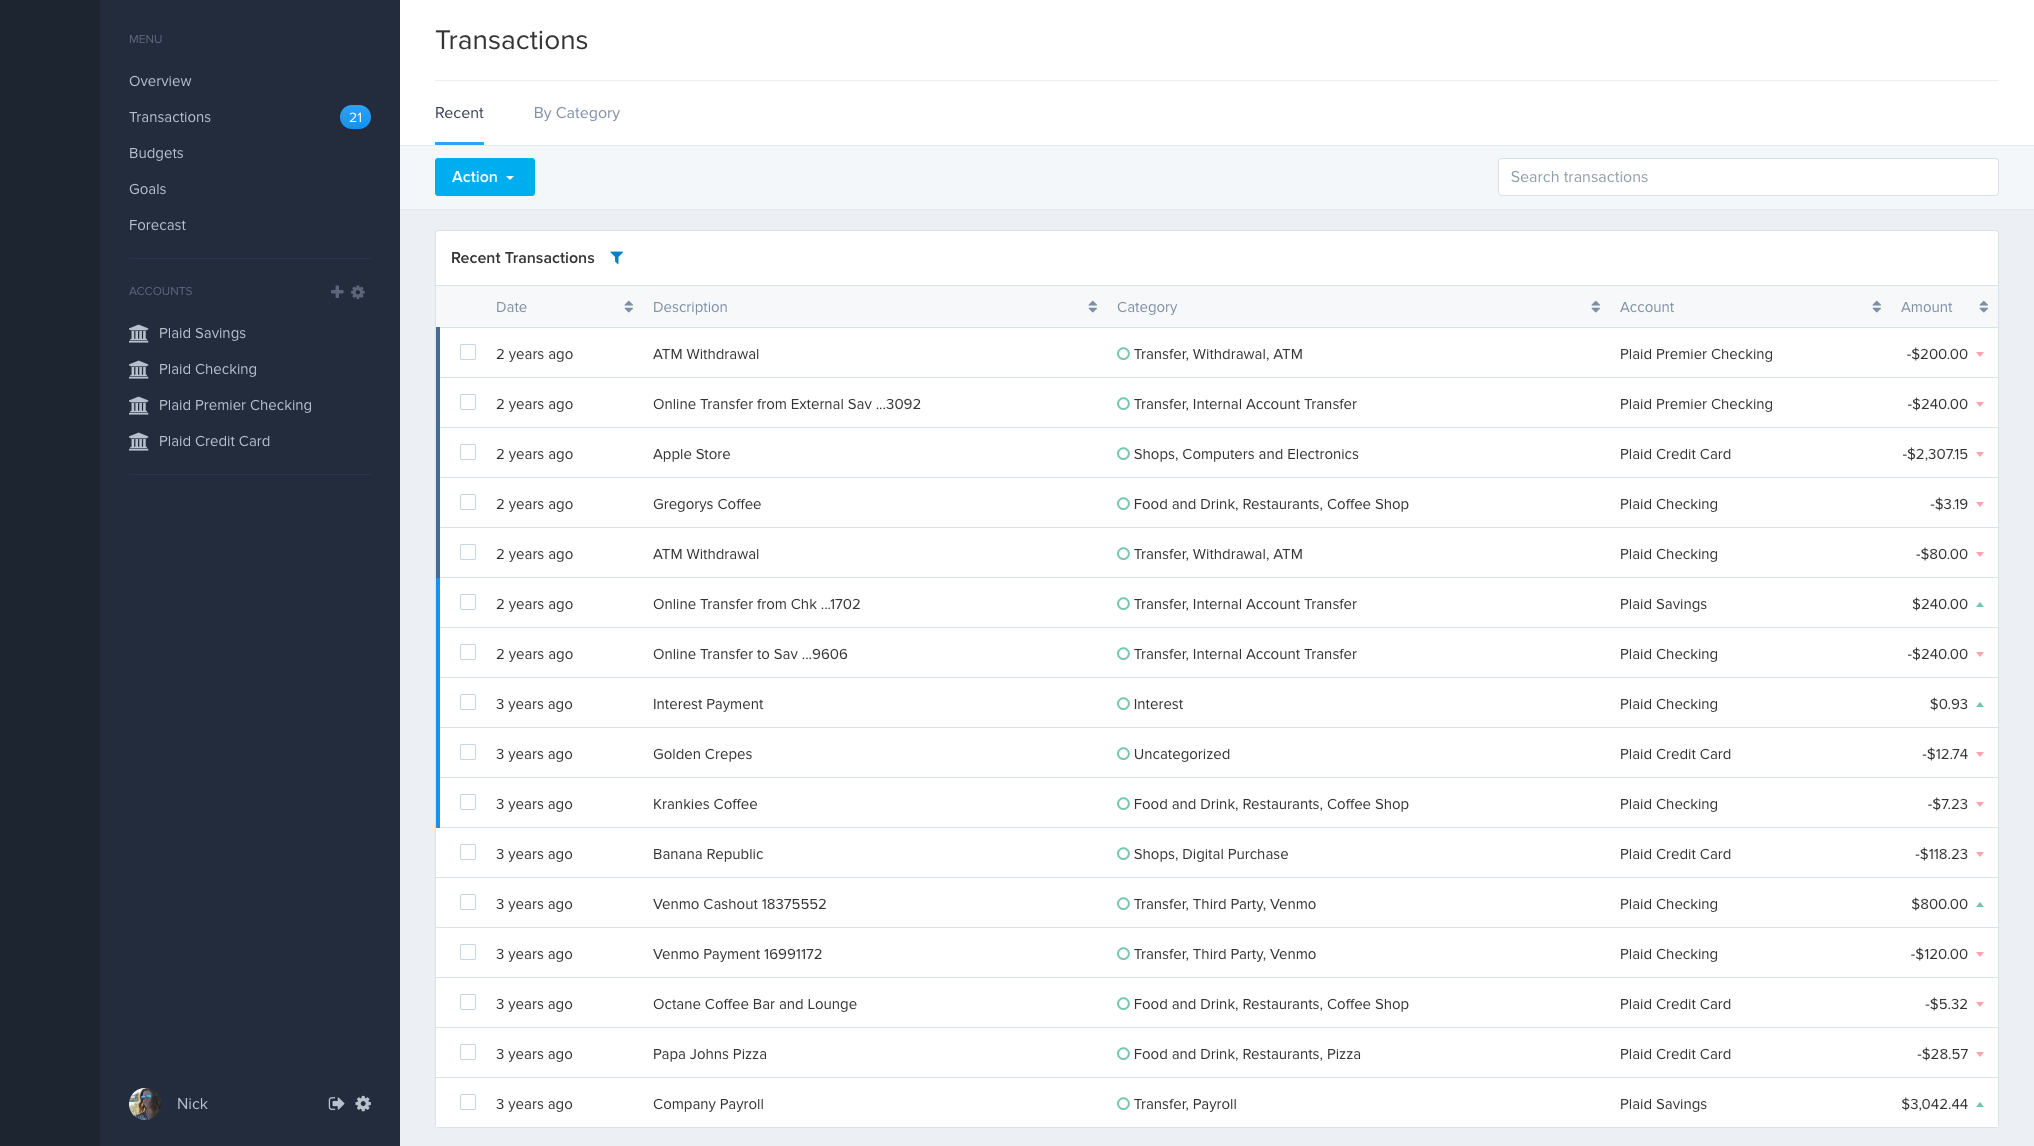Image resolution: width=2034 pixels, height=1146 pixels.
Task: Open the Action dropdown button
Action: [484, 177]
